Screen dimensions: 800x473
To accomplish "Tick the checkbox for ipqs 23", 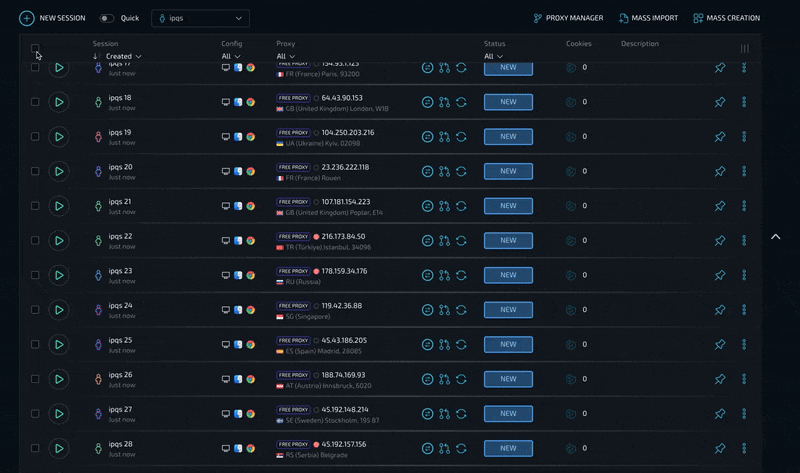I will click(35, 275).
